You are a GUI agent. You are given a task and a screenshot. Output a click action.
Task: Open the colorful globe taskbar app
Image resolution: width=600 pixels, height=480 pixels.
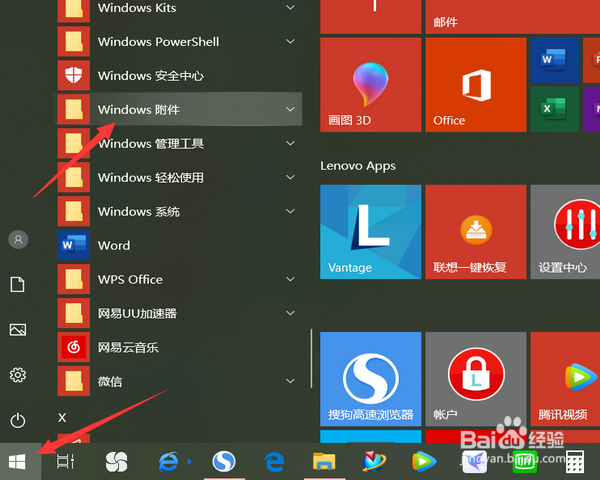(374, 462)
